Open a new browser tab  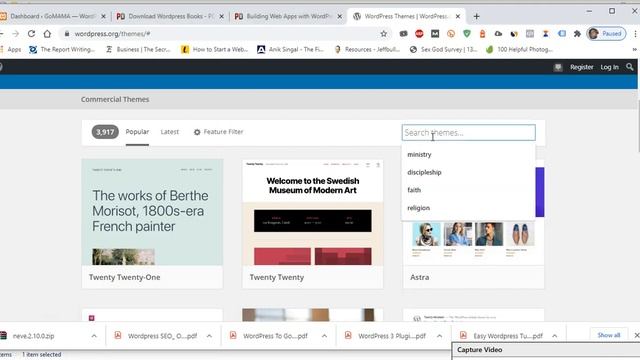476,16
